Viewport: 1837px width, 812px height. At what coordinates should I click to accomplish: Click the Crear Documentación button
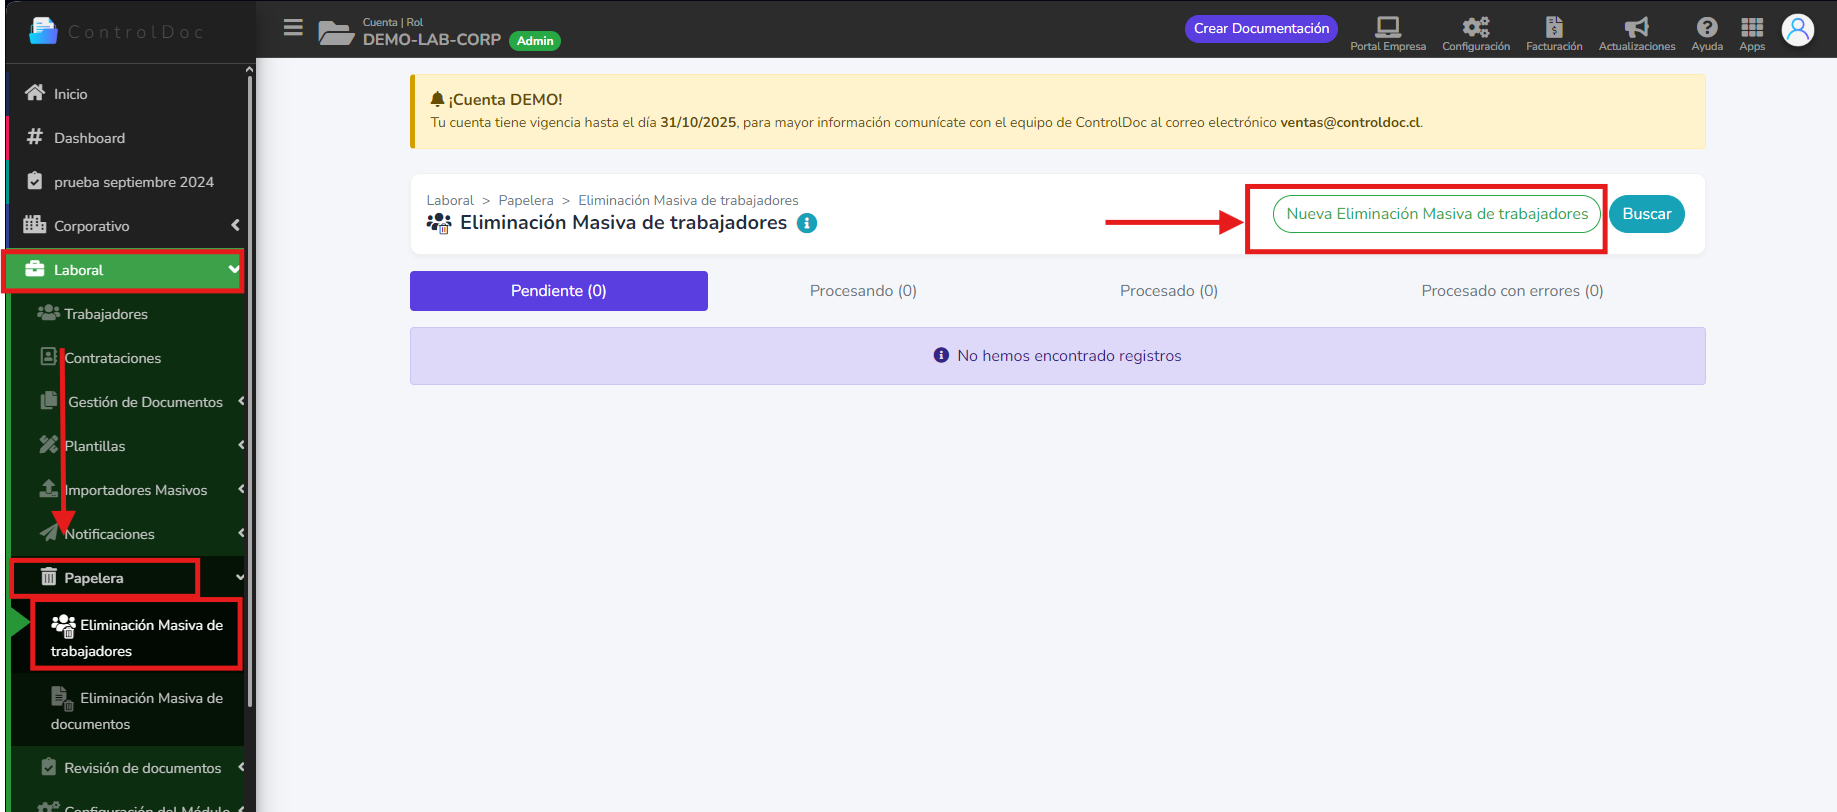coord(1262,28)
